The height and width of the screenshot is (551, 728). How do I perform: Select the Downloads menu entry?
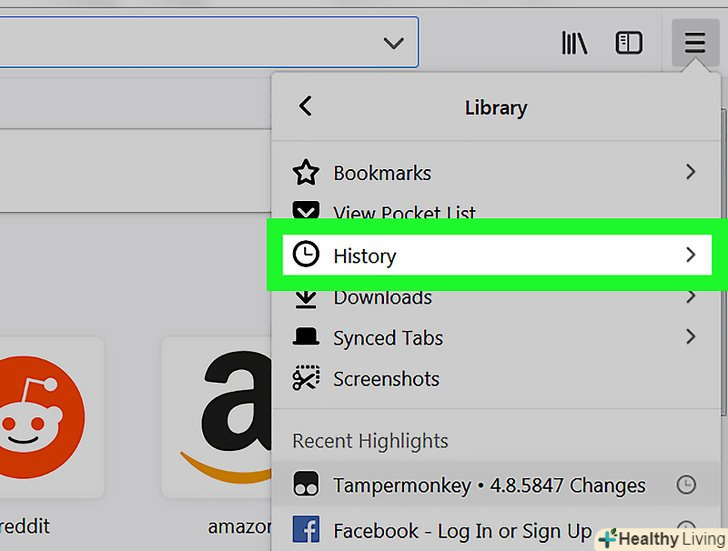382,298
